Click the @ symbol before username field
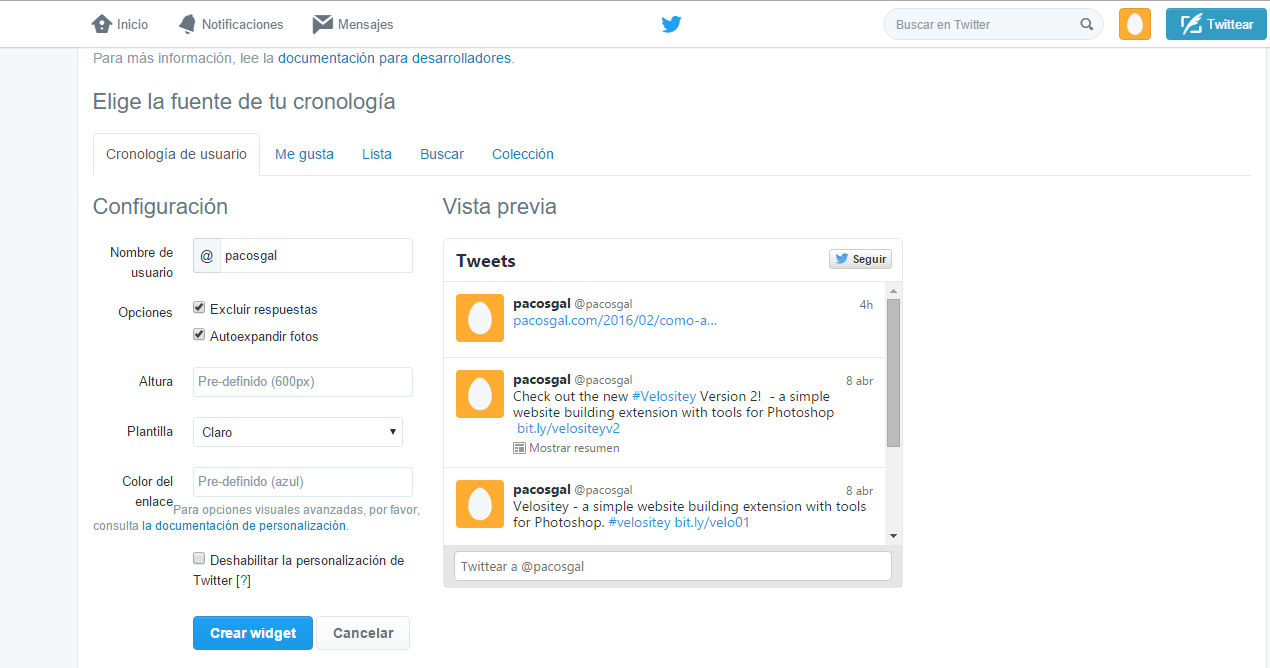Viewport: 1270px width, 668px height. pos(207,255)
